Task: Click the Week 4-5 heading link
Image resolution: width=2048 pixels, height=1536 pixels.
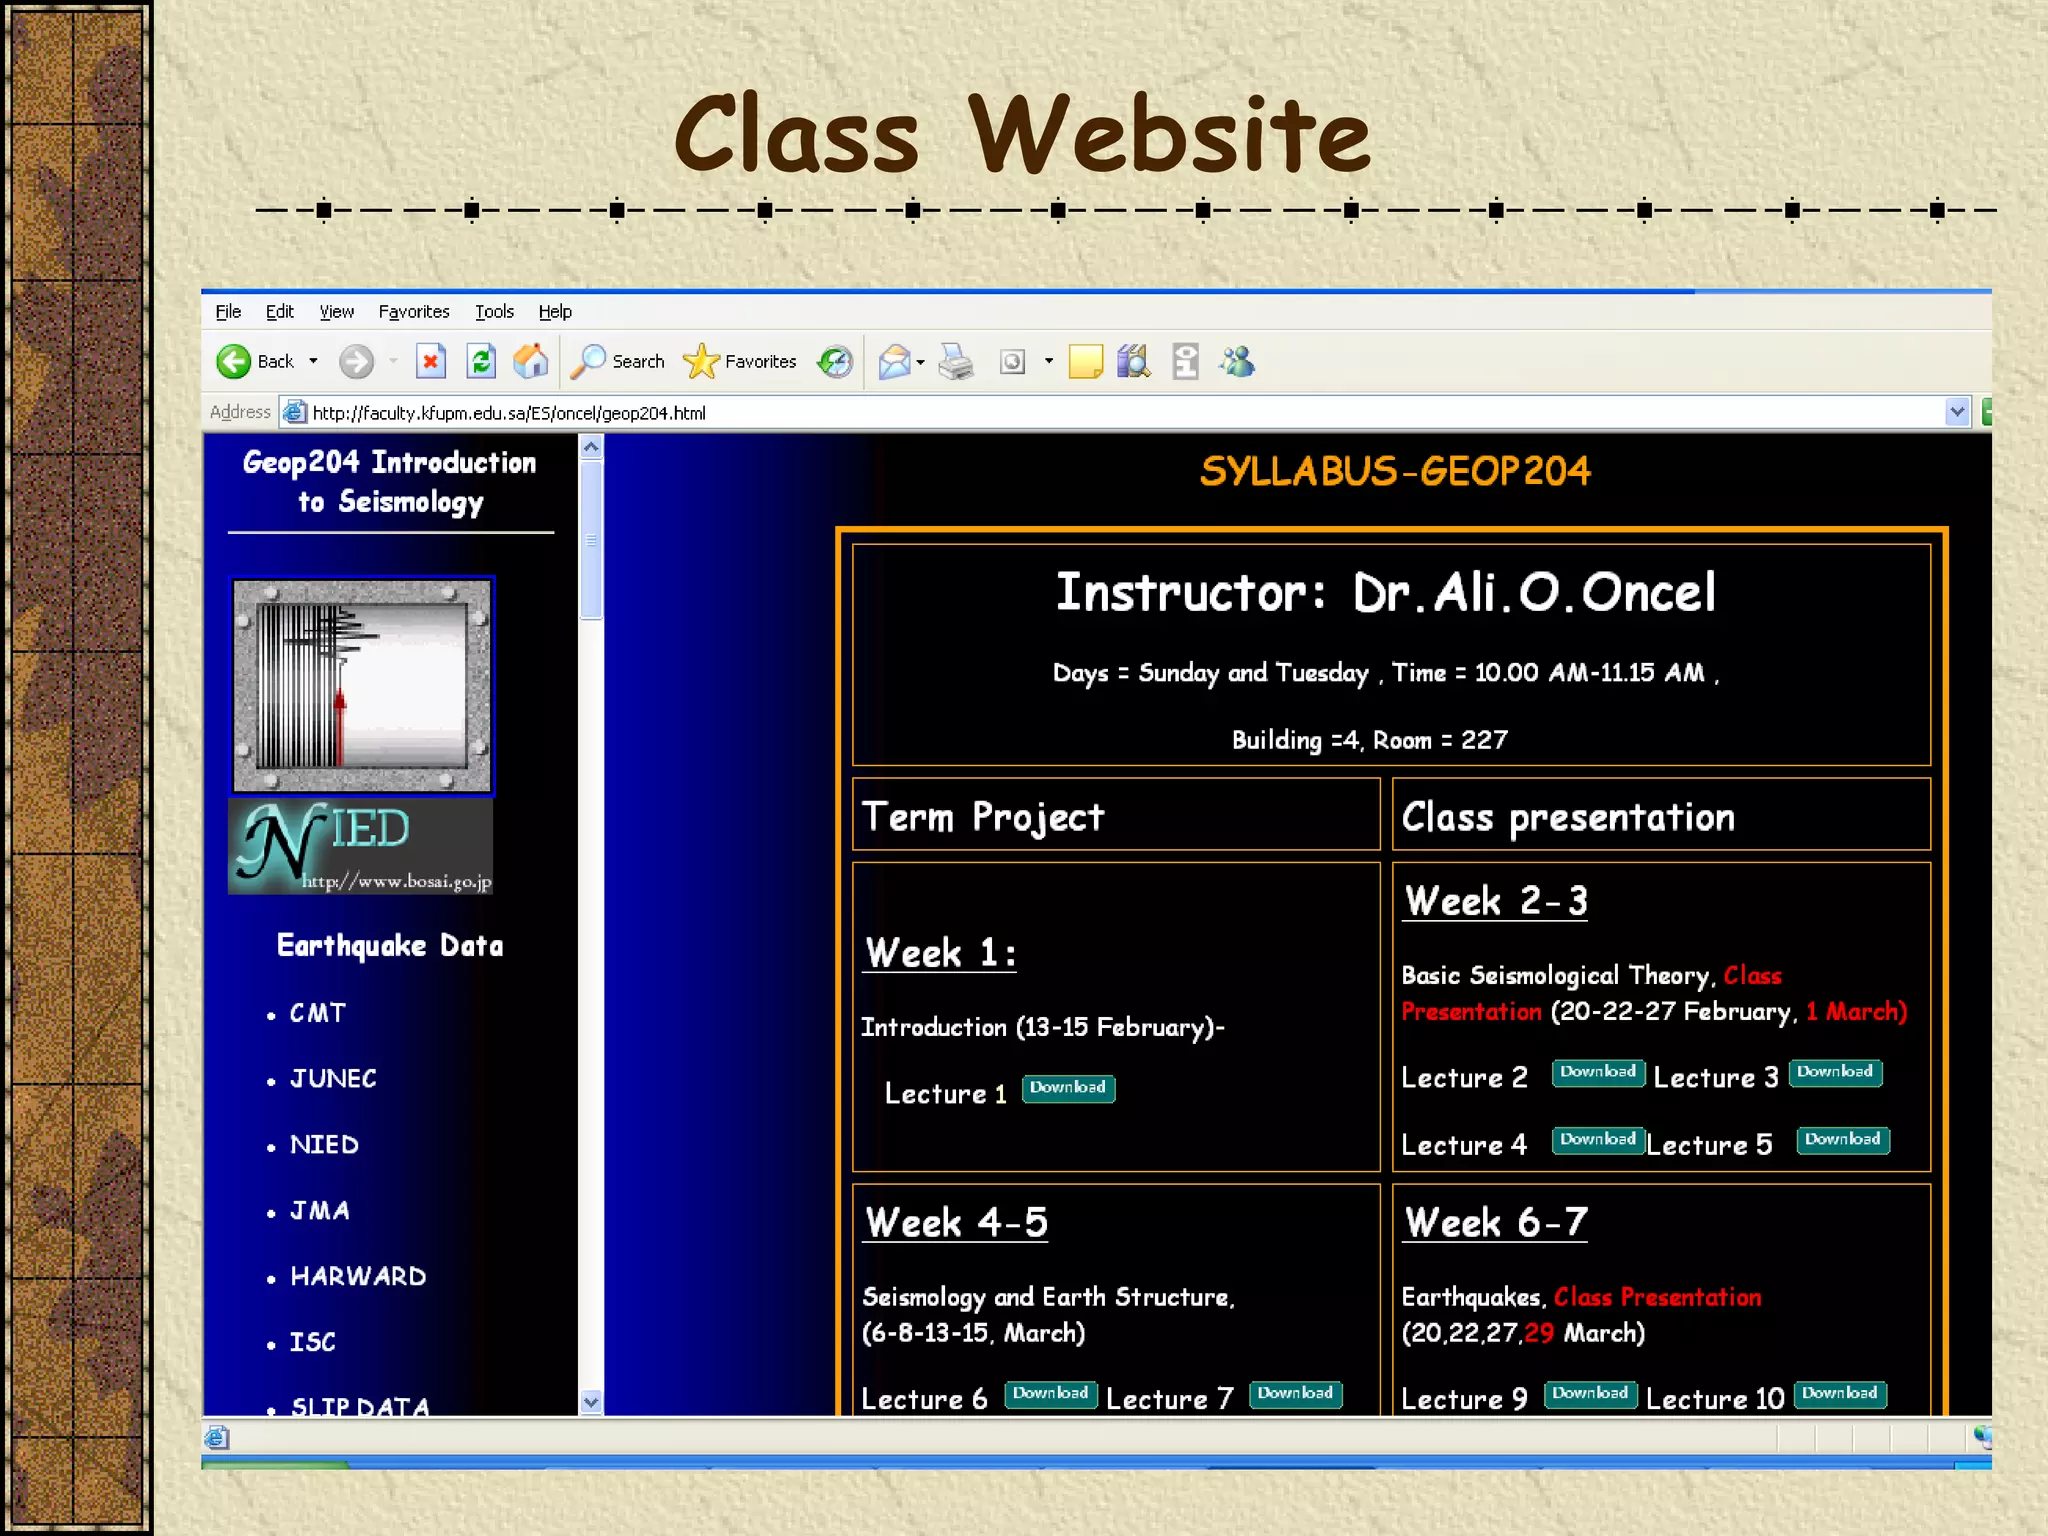Action: (x=956, y=1222)
